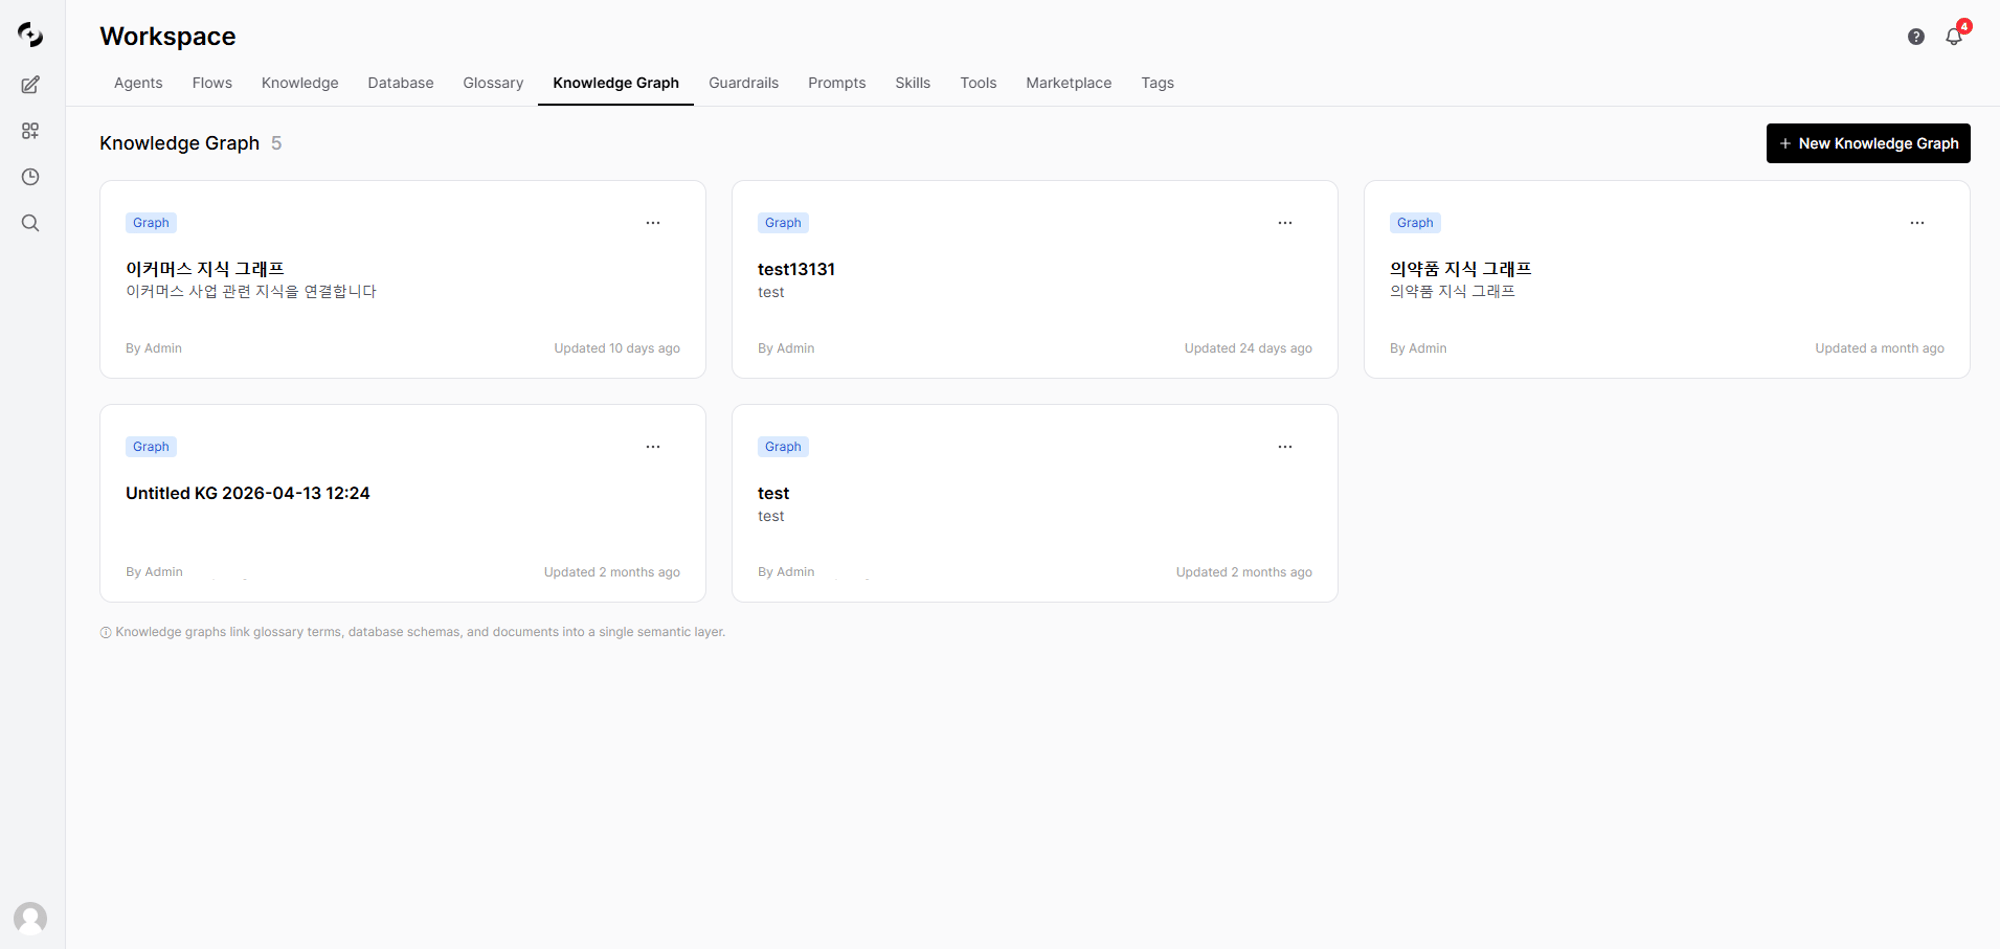Open the more options menu for 이커머스 지식 그래프

(x=653, y=223)
